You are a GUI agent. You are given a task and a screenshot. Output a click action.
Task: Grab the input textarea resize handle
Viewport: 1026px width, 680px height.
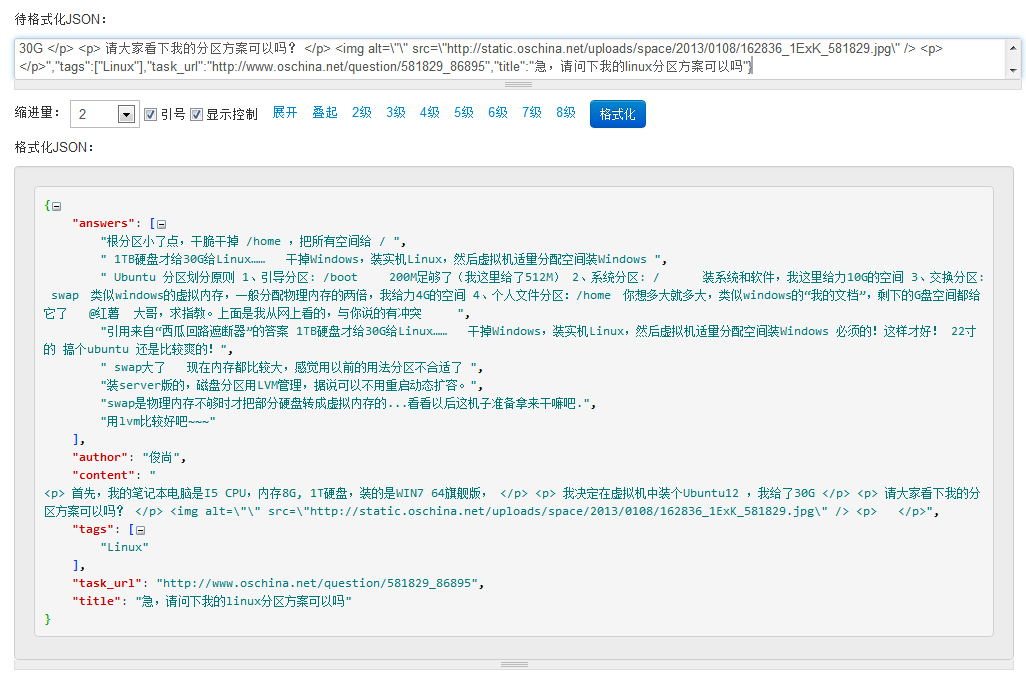pyautogui.click(x=516, y=85)
